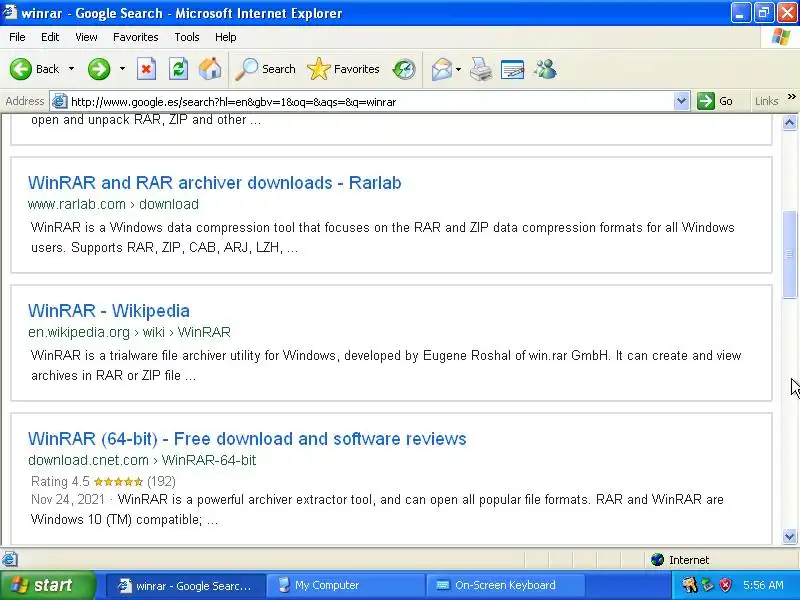Open the Messenger people icon
Viewport: 800px width, 600px height.
[x=545, y=69]
